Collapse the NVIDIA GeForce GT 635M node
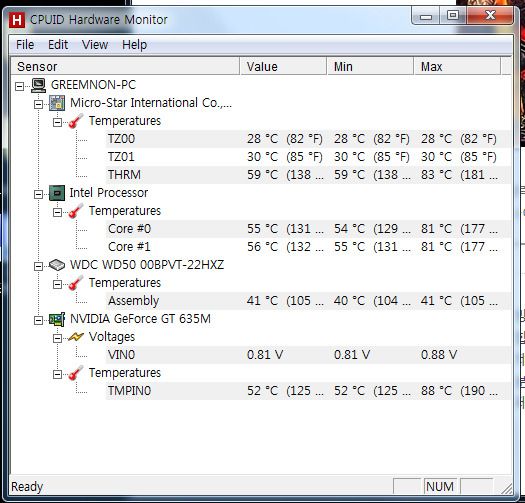Screen dimensions: 525x503 39,320
